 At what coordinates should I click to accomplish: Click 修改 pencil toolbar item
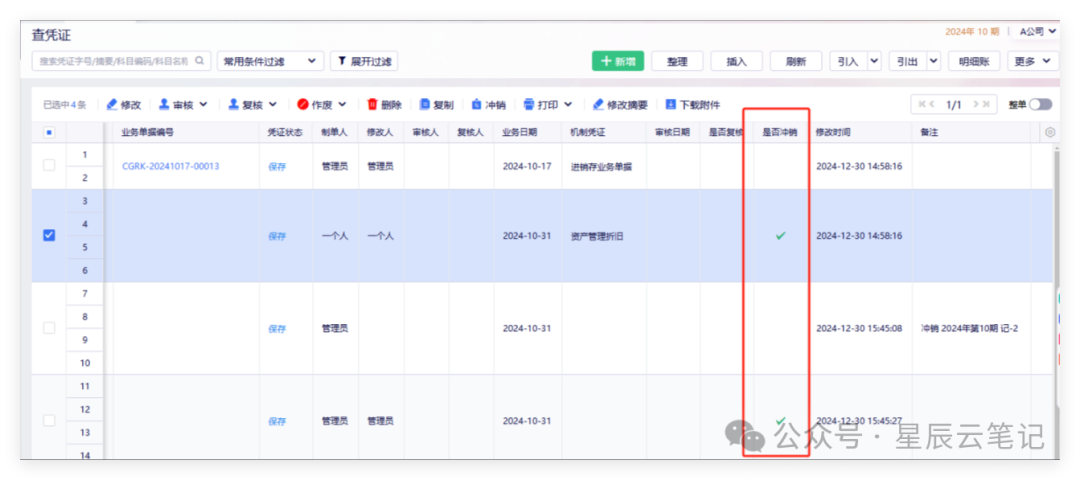coord(124,105)
